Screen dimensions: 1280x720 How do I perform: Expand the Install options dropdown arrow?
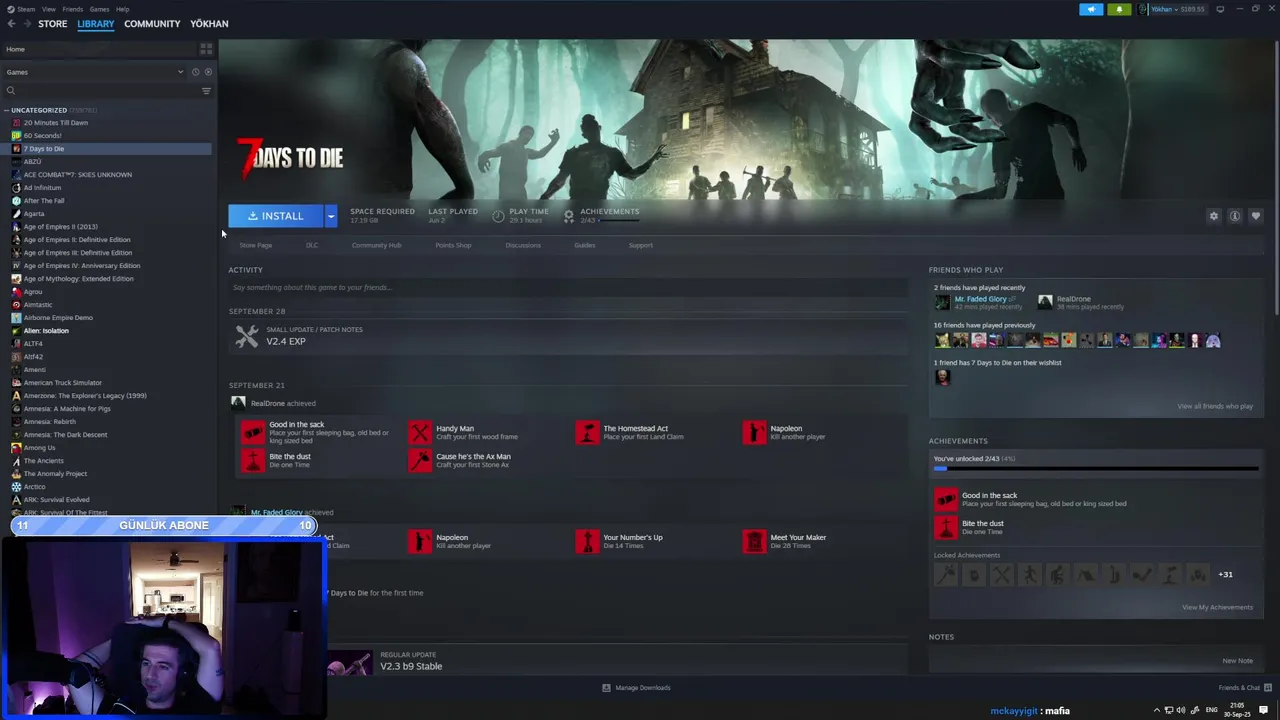pos(331,216)
